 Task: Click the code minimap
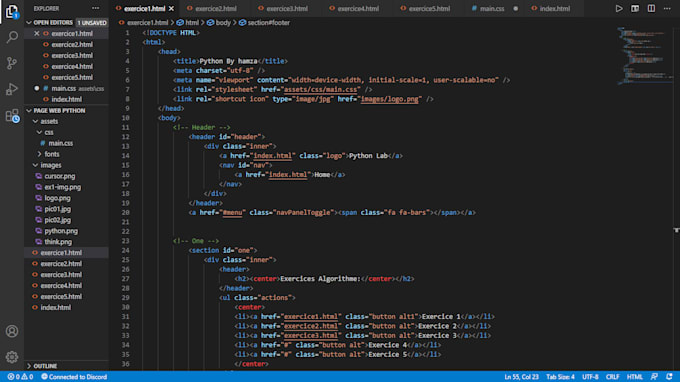pos(644,56)
